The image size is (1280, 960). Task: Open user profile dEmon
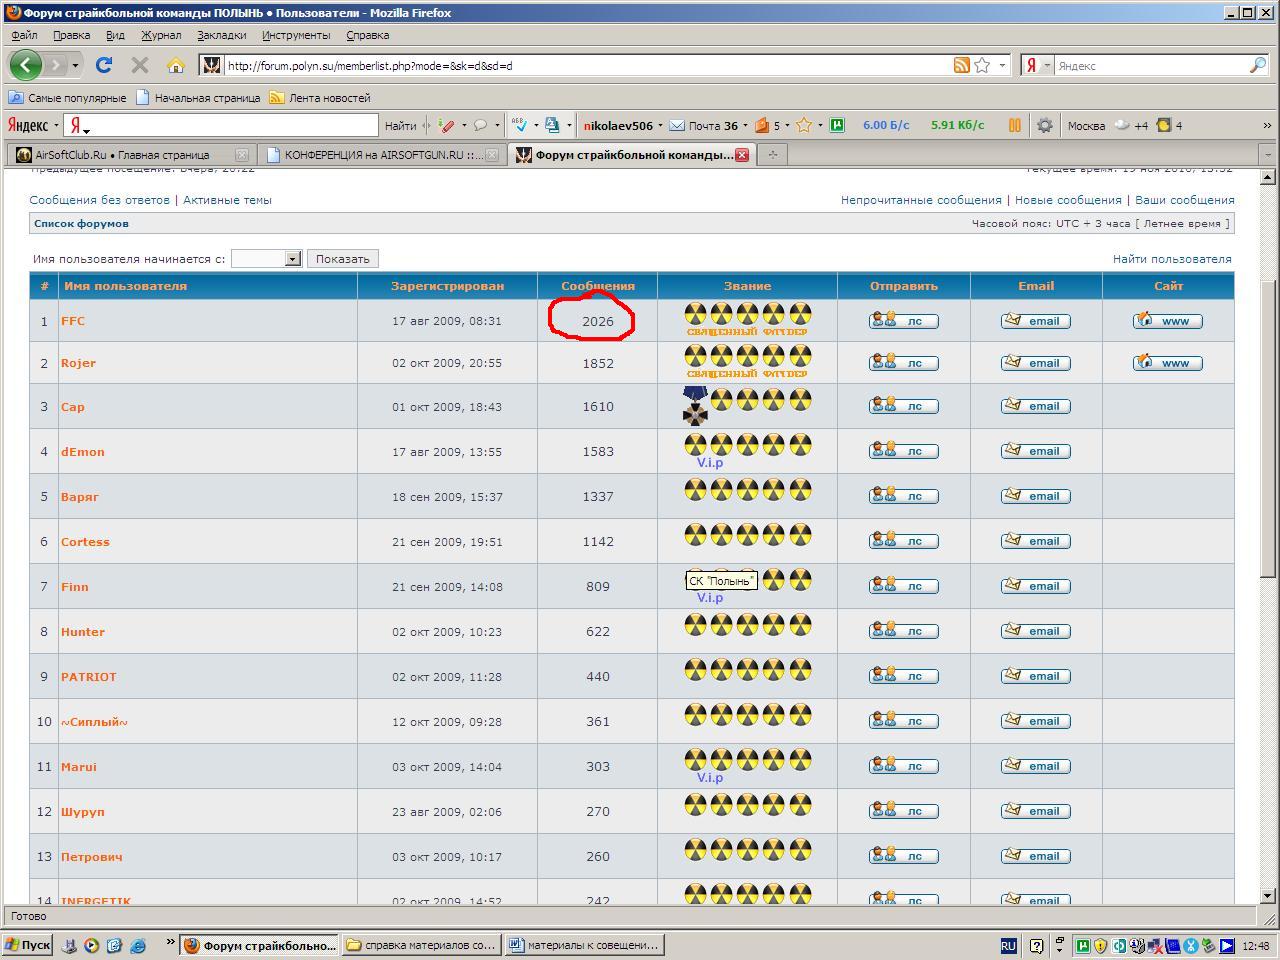click(83, 452)
